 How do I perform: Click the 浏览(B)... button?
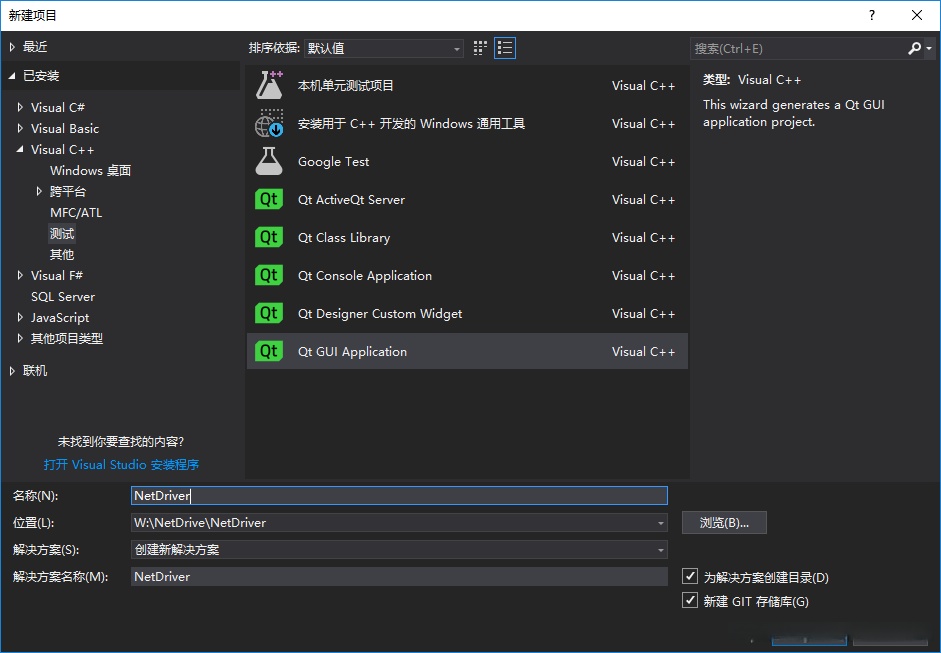tap(724, 523)
